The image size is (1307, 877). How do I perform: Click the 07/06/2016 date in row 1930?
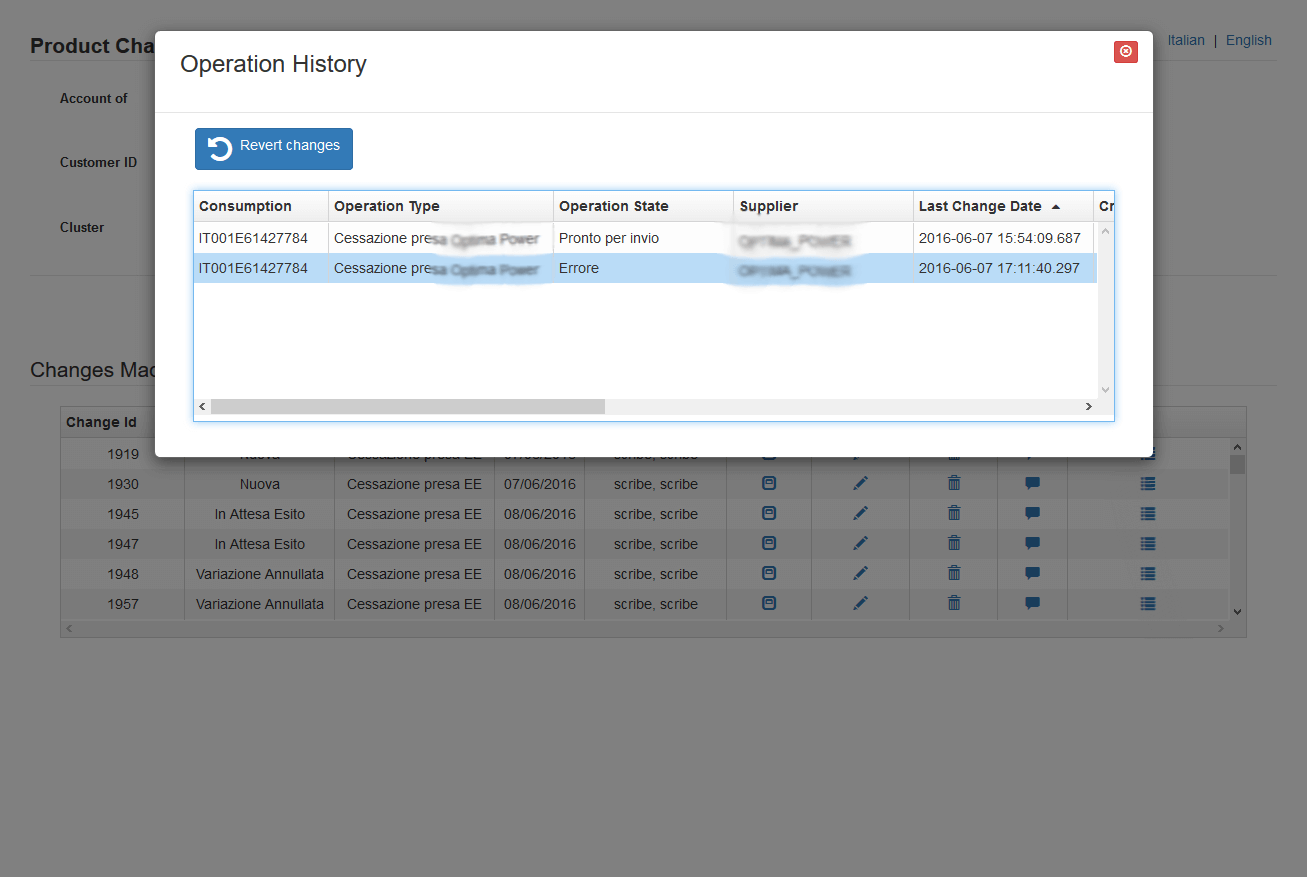pyautogui.click(x=540, y=484)
